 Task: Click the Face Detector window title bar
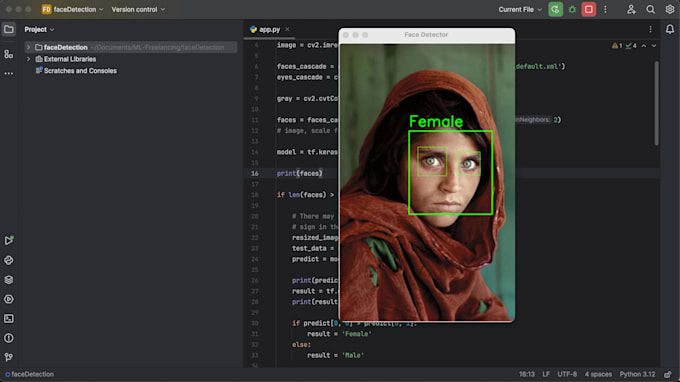click(x=427, y=35)
